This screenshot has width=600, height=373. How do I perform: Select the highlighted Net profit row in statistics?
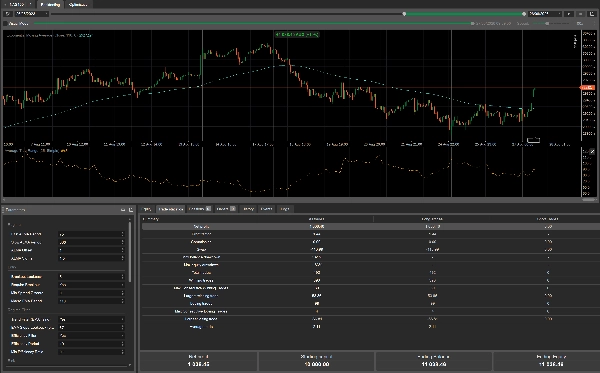point(370,226)
